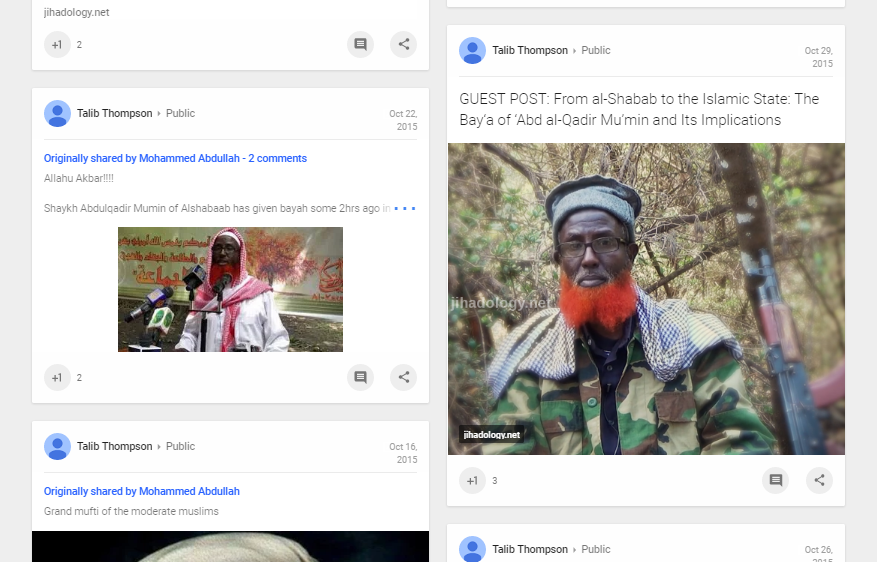The image size is (877, 562).
Task: Open jihadology.net link in top card
Action: [x=77, y=12]
